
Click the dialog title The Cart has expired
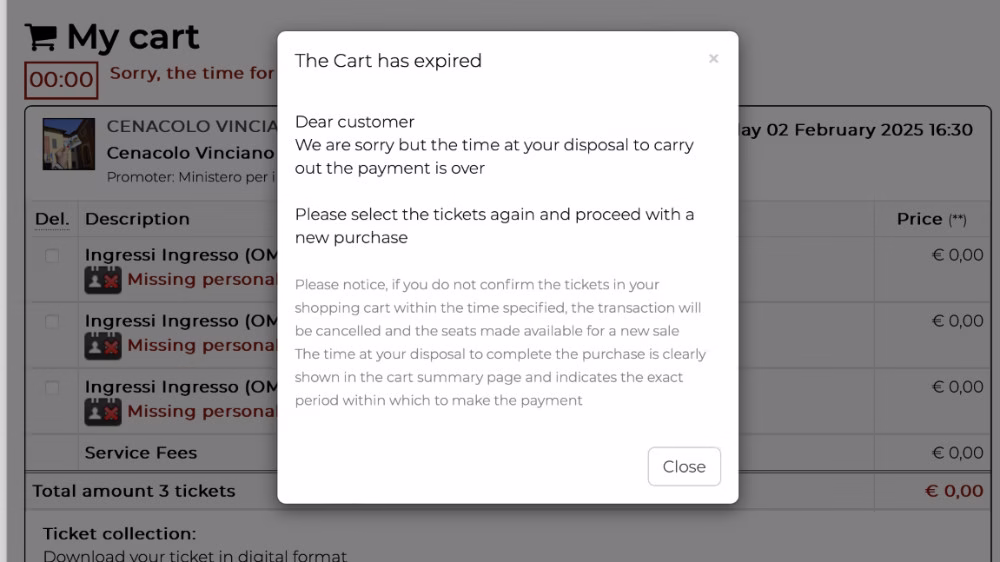pyautogui.click(x=388, y=61)
